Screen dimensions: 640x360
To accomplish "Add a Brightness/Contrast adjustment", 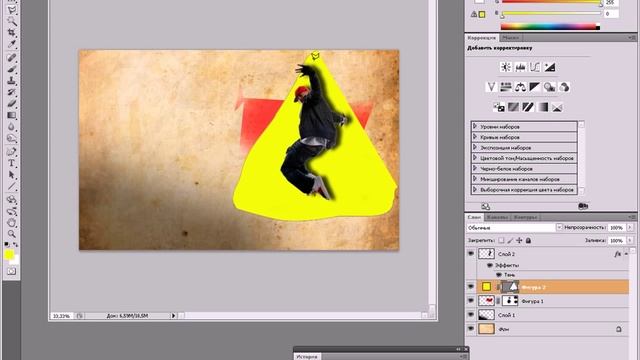I will point(506,67).
